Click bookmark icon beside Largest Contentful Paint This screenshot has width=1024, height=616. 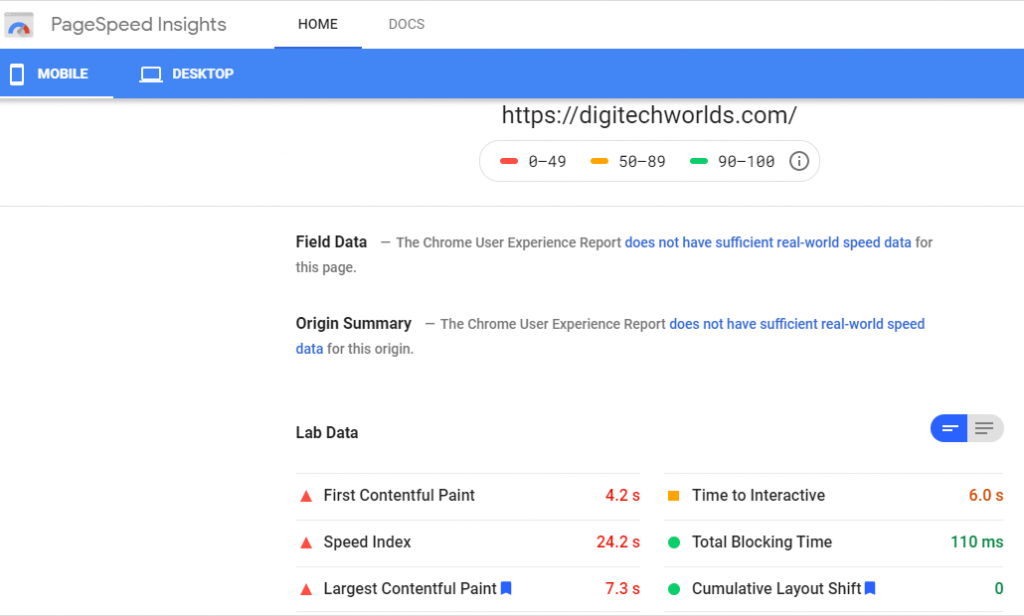coord(506,588)
